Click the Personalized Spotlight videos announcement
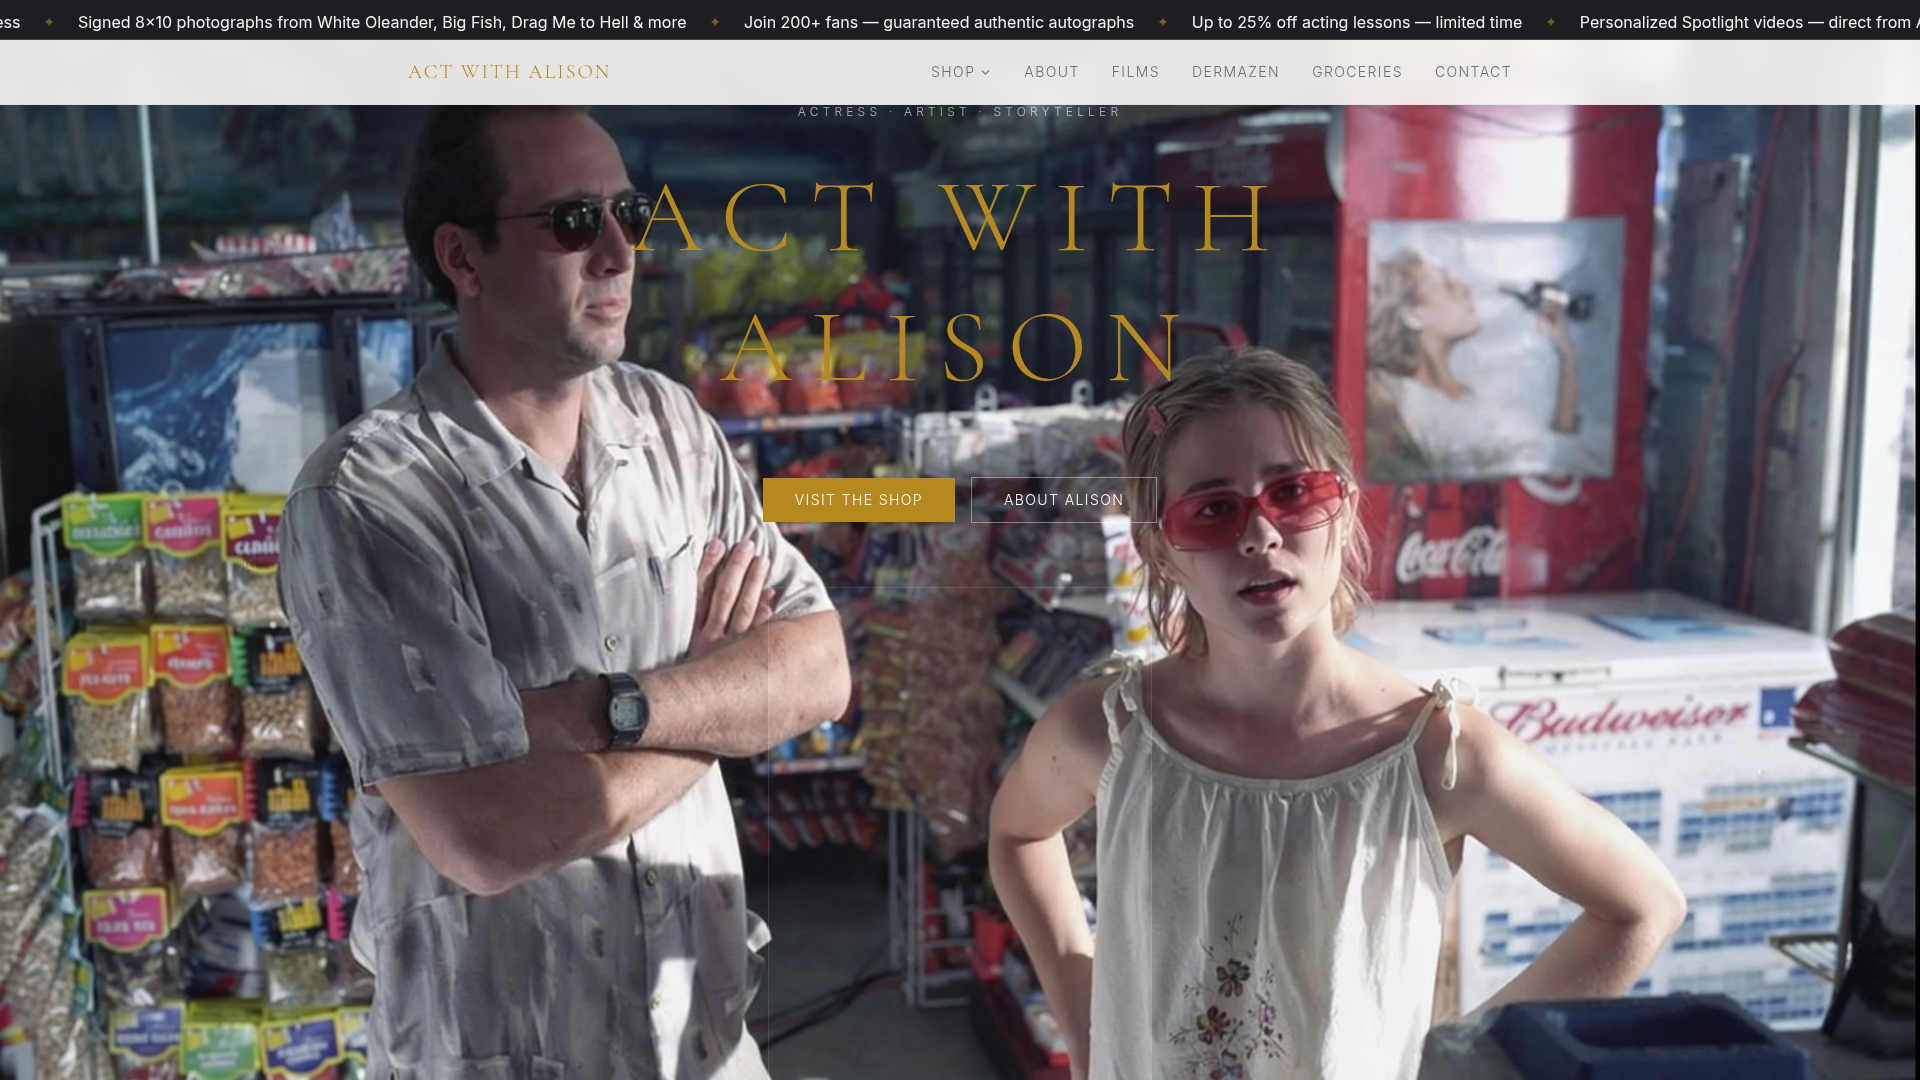The width and height of the screenshot is (1920, 1080). tap(1750, 22)
